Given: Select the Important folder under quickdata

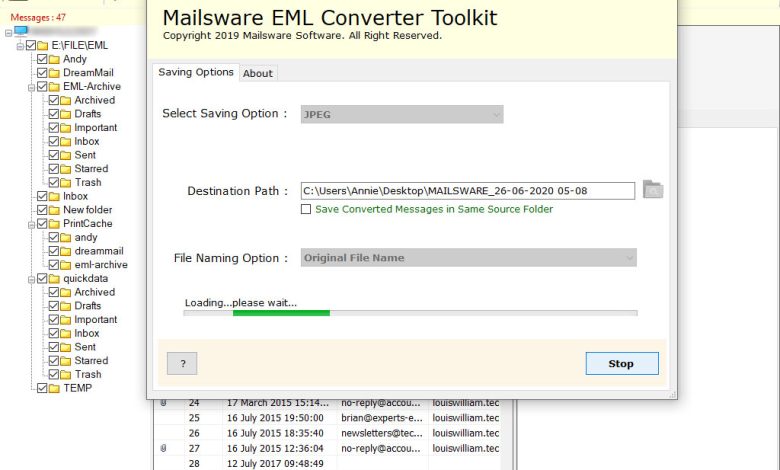Looking at the screenshot, I should [x=96, y=320].
